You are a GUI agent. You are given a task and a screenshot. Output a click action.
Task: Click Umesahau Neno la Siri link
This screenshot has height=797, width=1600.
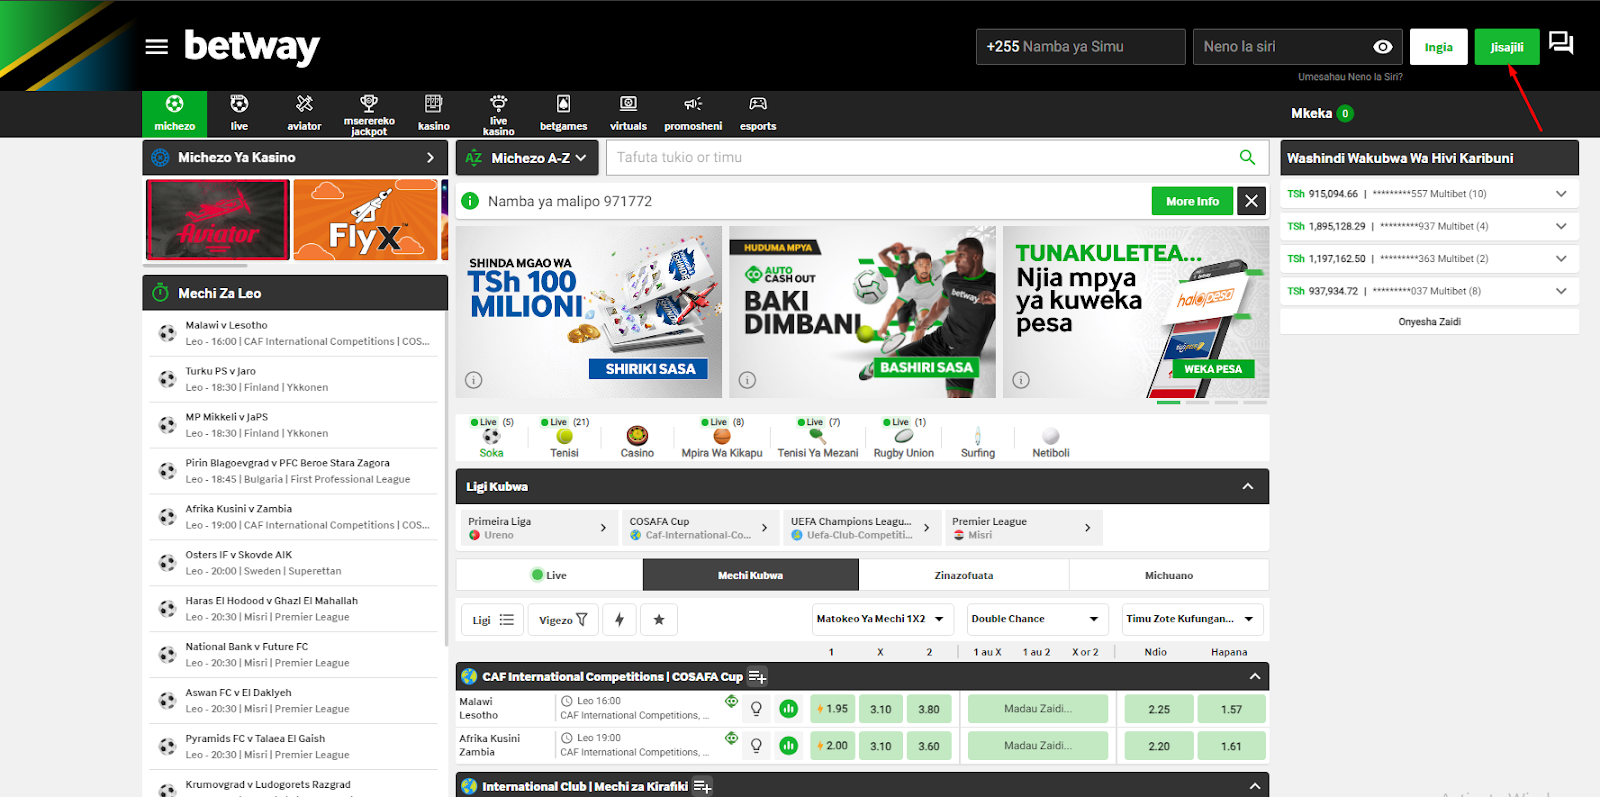click(1350, 77)
